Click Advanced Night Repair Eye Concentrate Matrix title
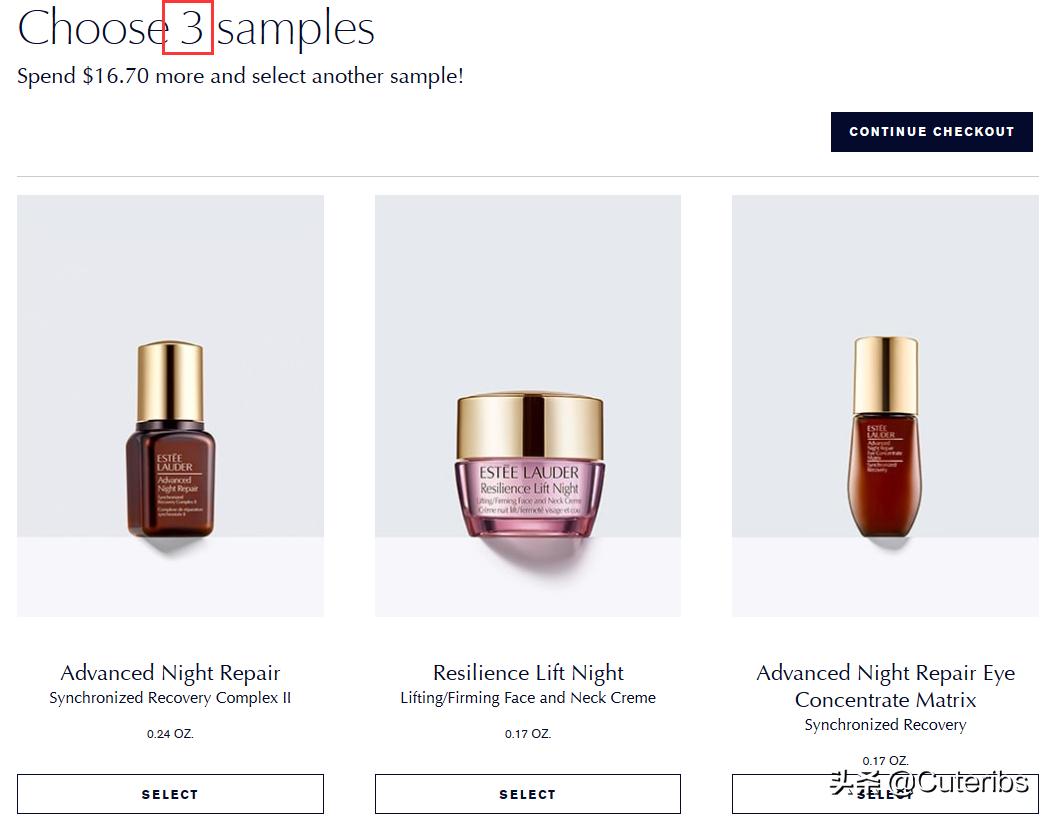This screenshot has width=1053, height=820. [885, 686]
